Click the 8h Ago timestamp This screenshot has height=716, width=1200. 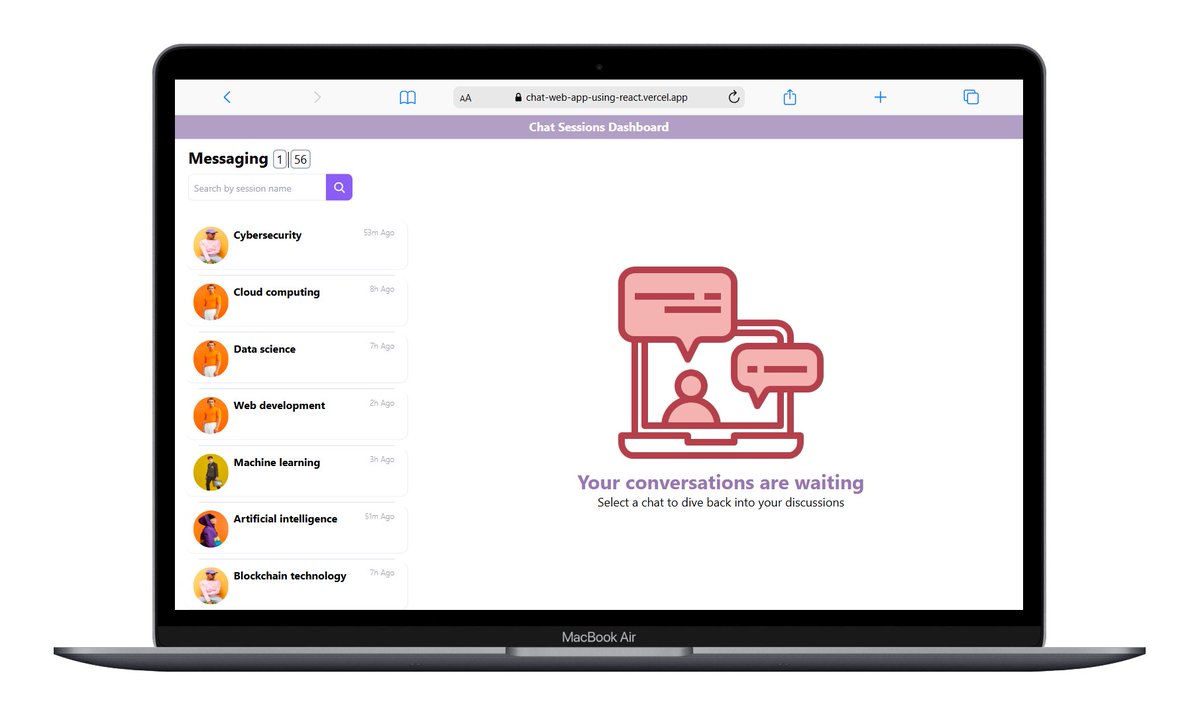(382, 289)
